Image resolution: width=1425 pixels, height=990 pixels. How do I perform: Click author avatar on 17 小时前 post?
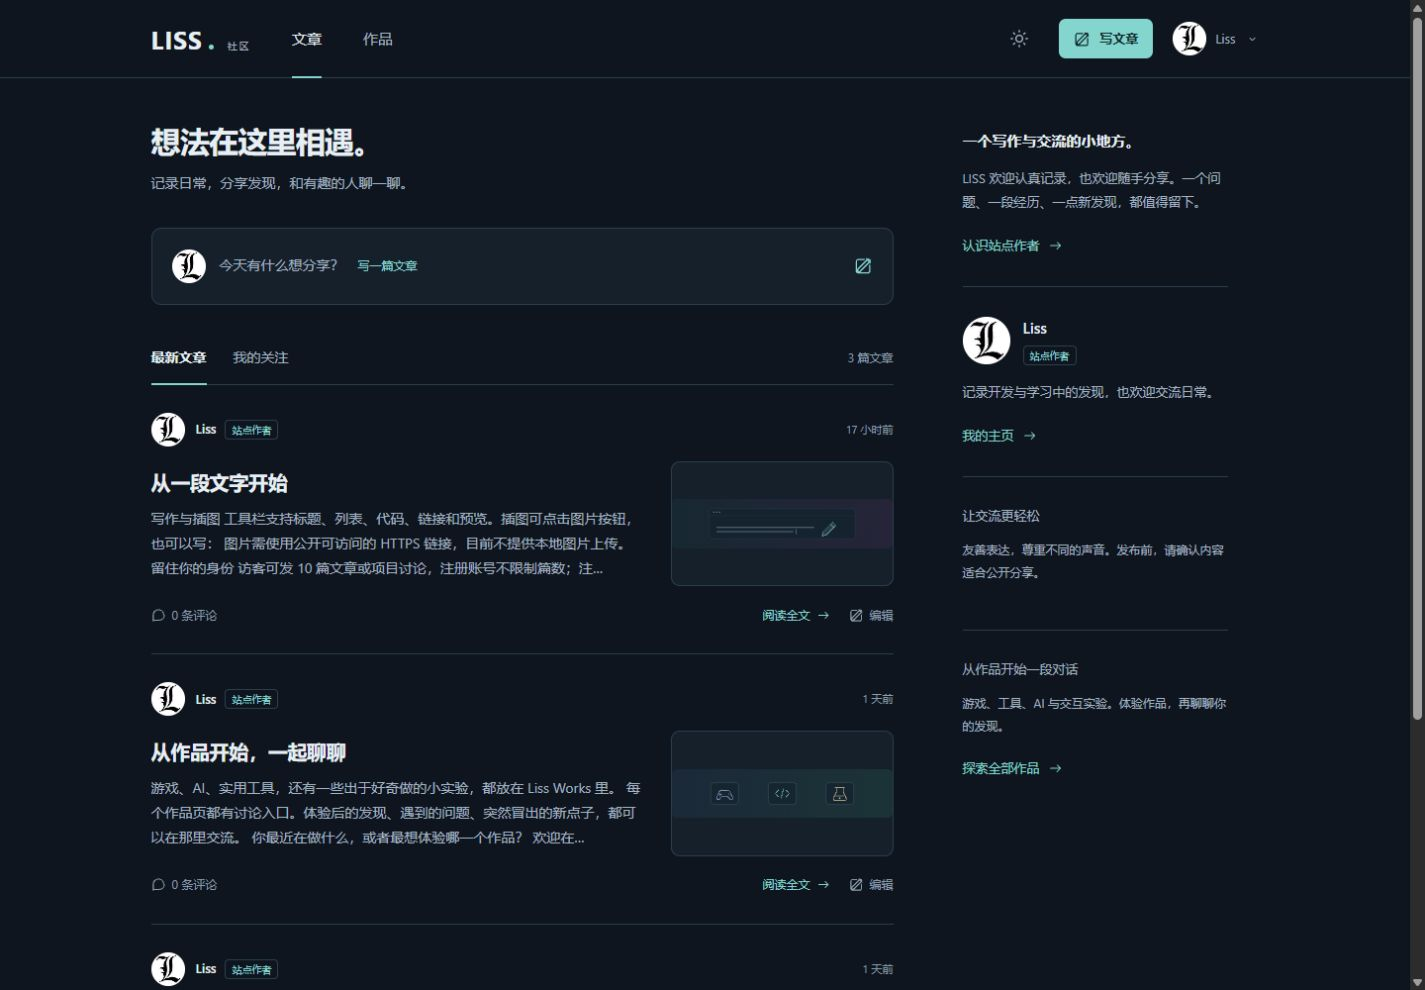coord(168,430)
